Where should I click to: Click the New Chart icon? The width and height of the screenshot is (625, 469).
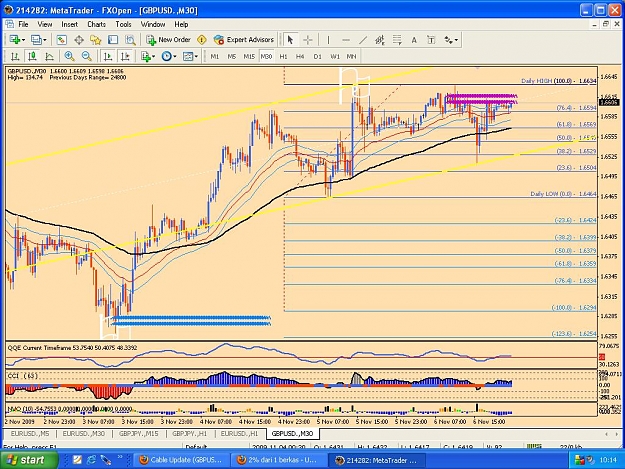15,40
